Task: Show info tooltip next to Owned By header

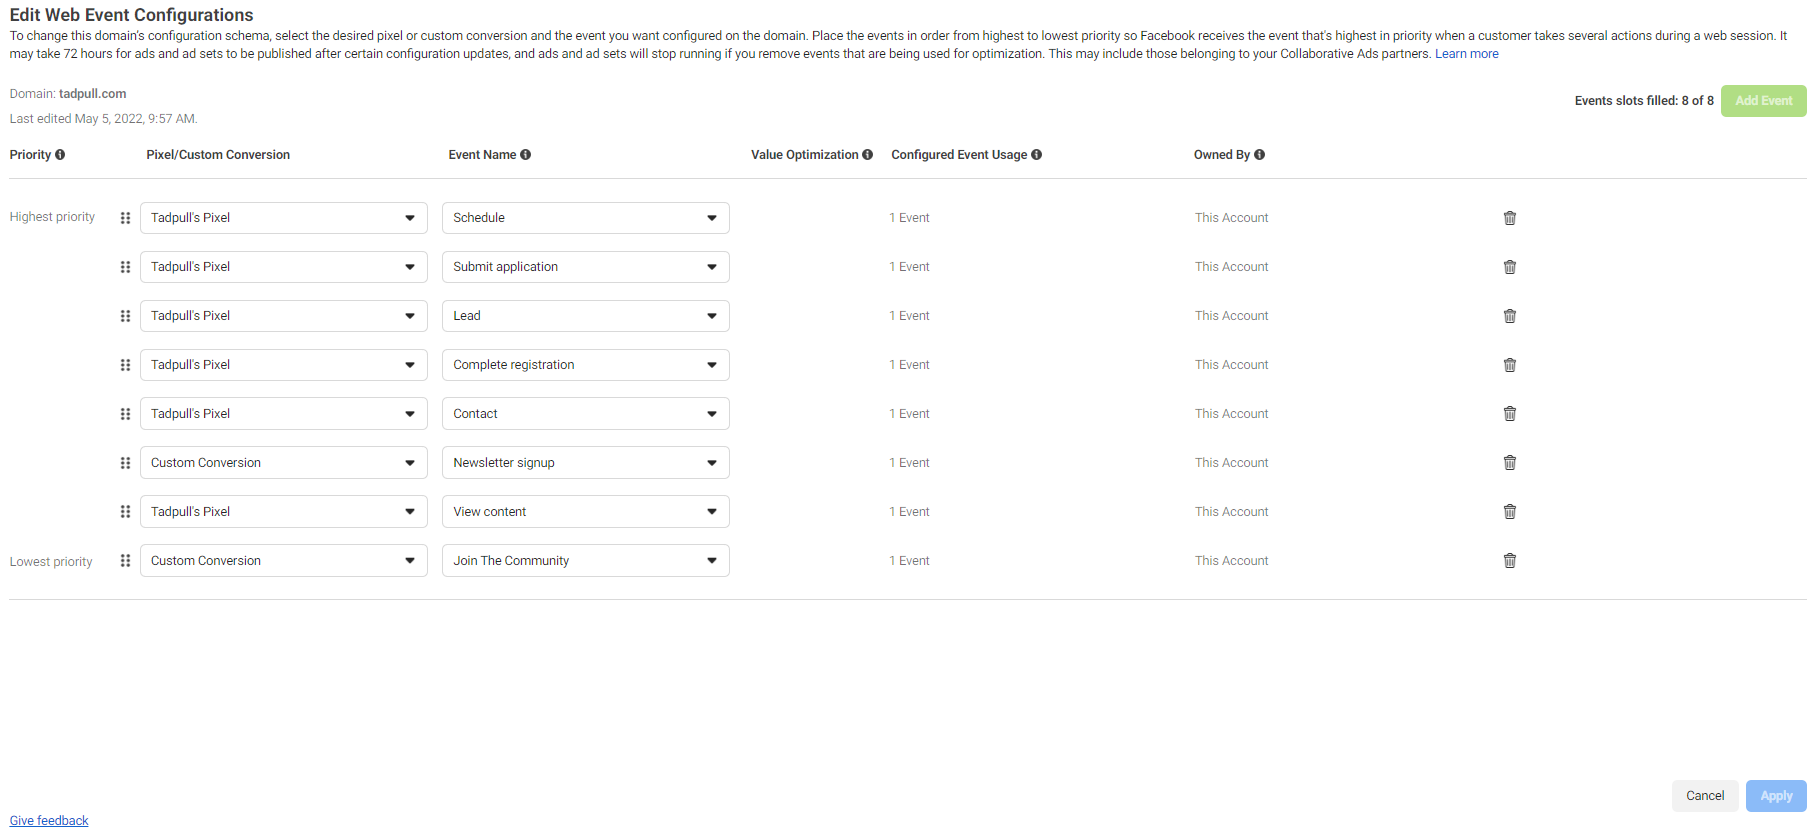Action: 1260,155
